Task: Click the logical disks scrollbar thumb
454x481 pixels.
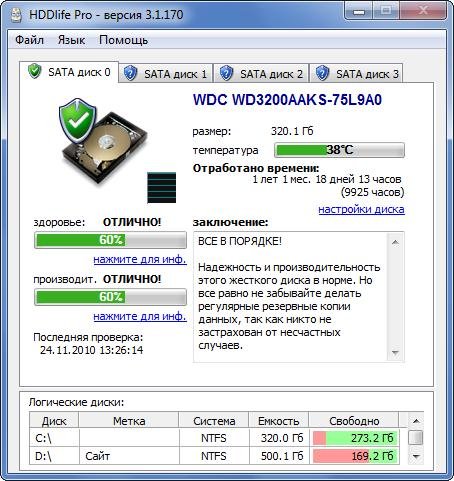Action: [x=416, y=437]
